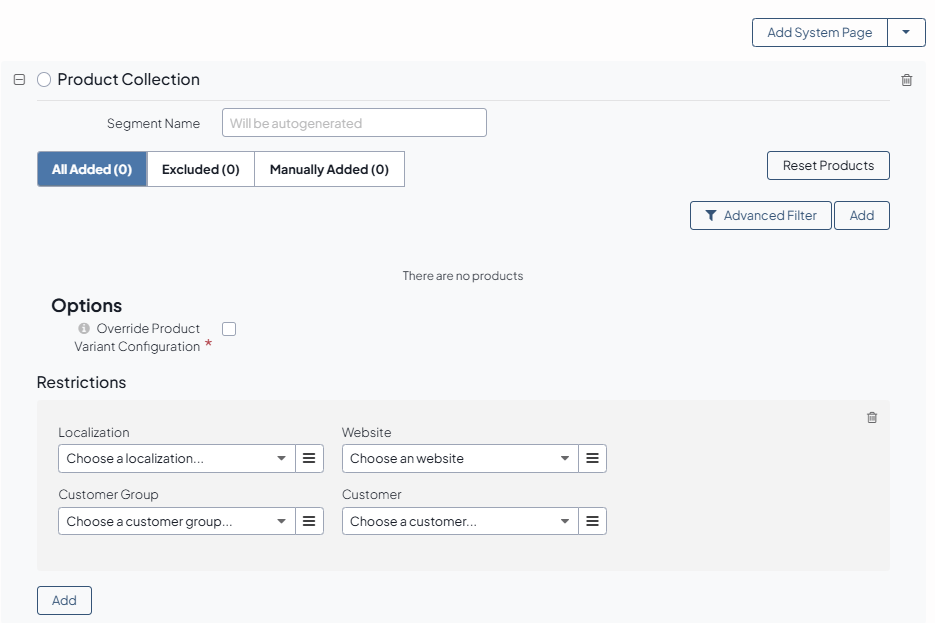Expand the Choose a customer group dropdown

pos(177,521)
